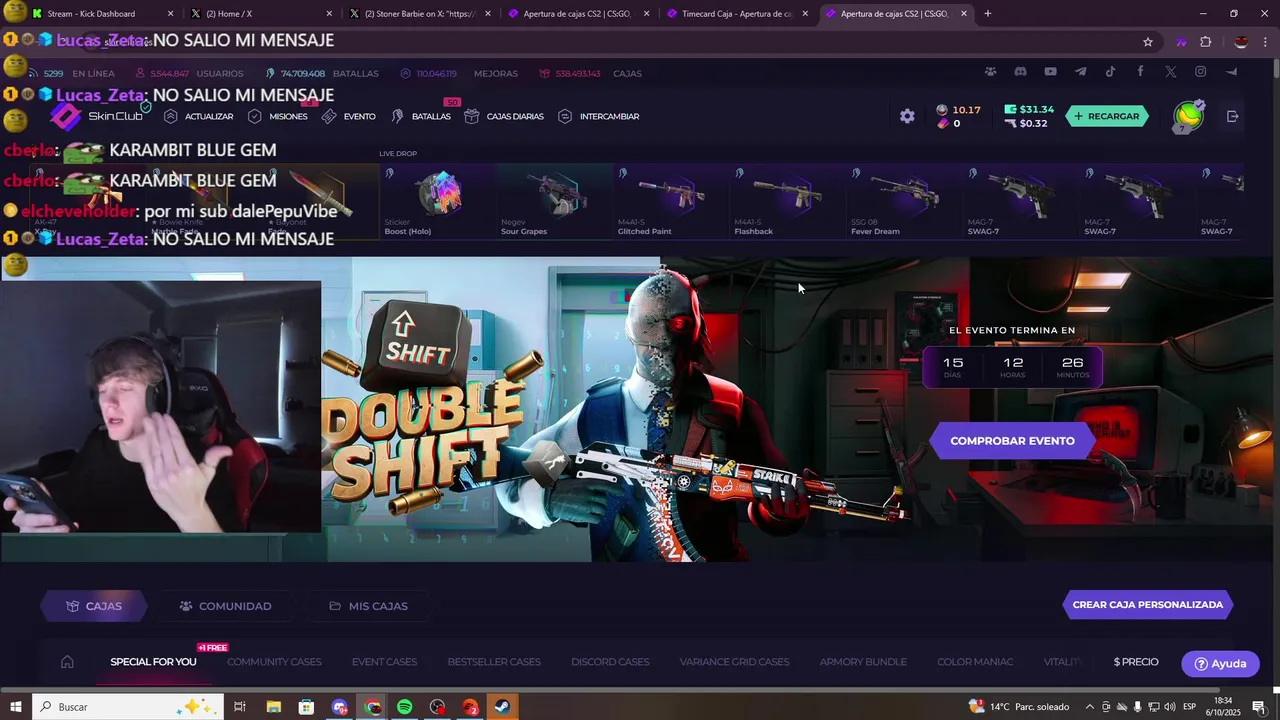Open the MISIONES menu item
Viewport: 1280px width, 720px height.
[x=277, y=116]
